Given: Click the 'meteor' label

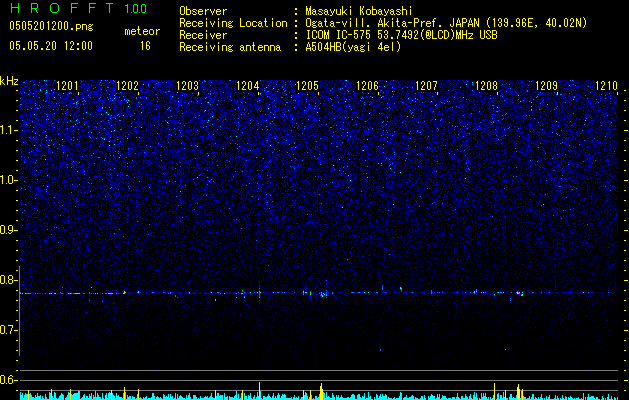Looking at the screenshot, I should coord(142,31).
